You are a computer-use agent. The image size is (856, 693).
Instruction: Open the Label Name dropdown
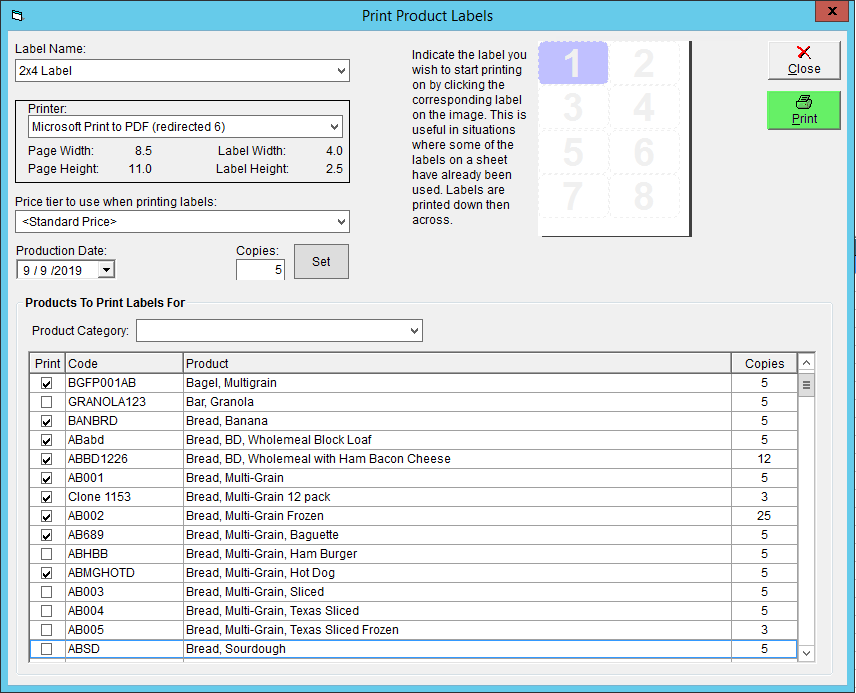pos(341,71)
